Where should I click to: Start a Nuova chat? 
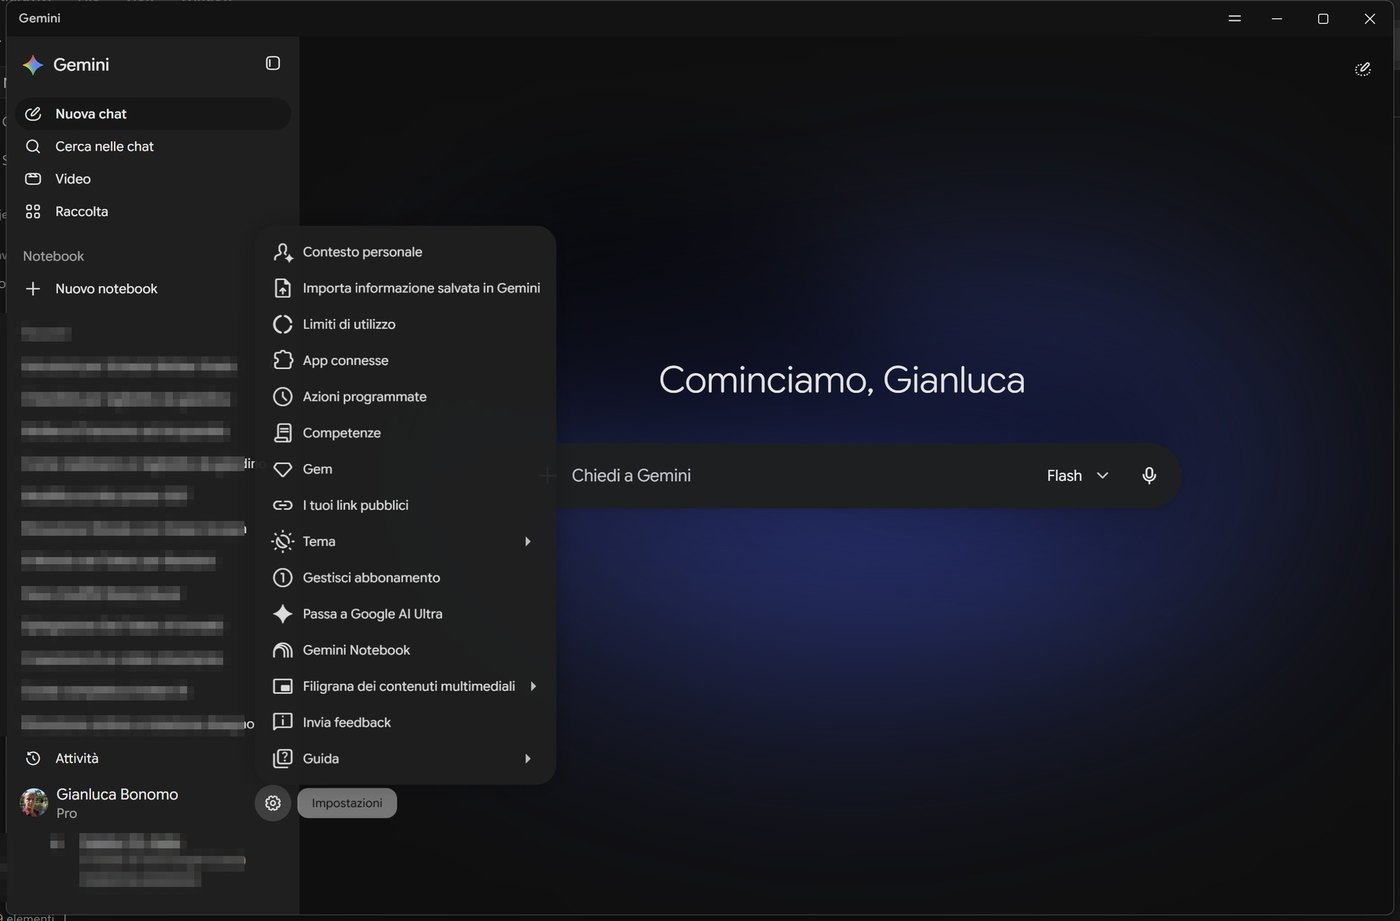pyautogui.click(x=153, y=114)
